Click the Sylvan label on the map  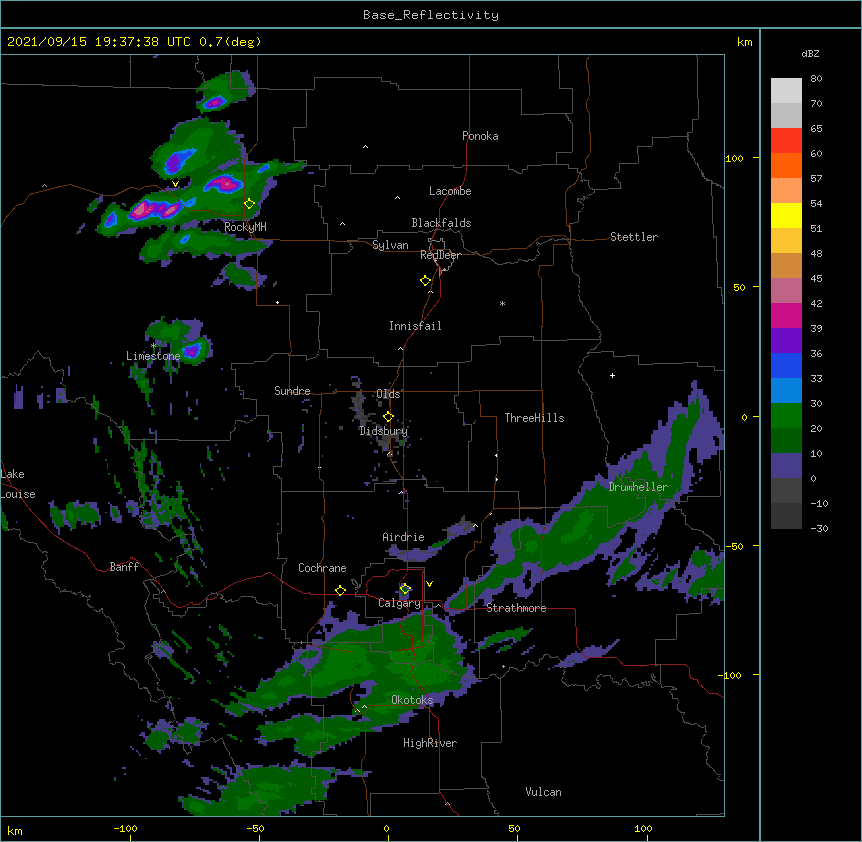390,245
